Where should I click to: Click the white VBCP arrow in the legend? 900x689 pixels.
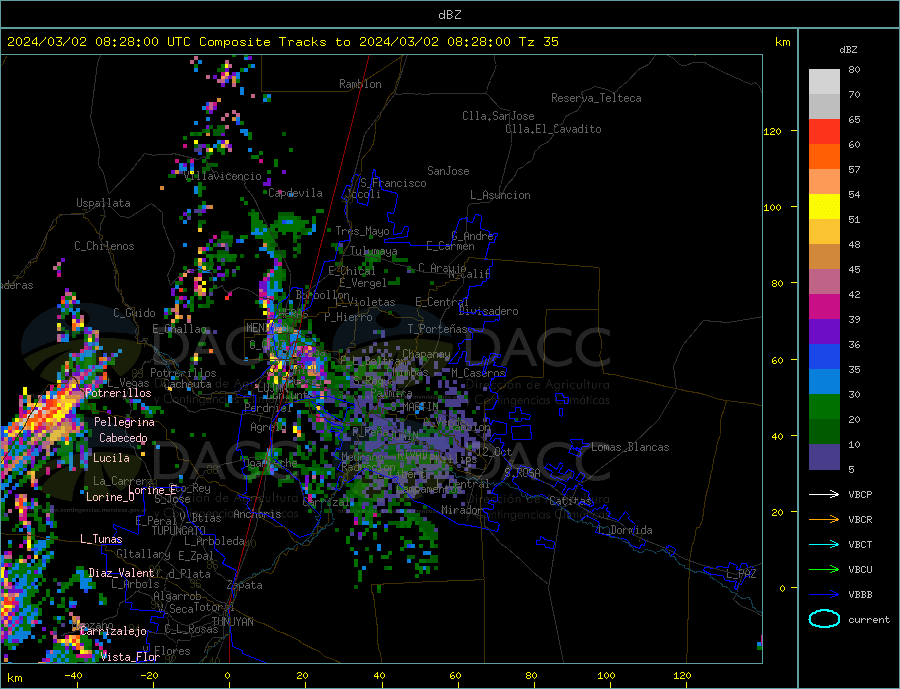824,494
